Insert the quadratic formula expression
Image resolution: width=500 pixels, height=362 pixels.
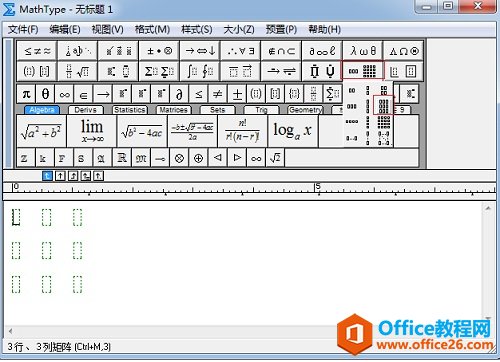pos(192,131)
